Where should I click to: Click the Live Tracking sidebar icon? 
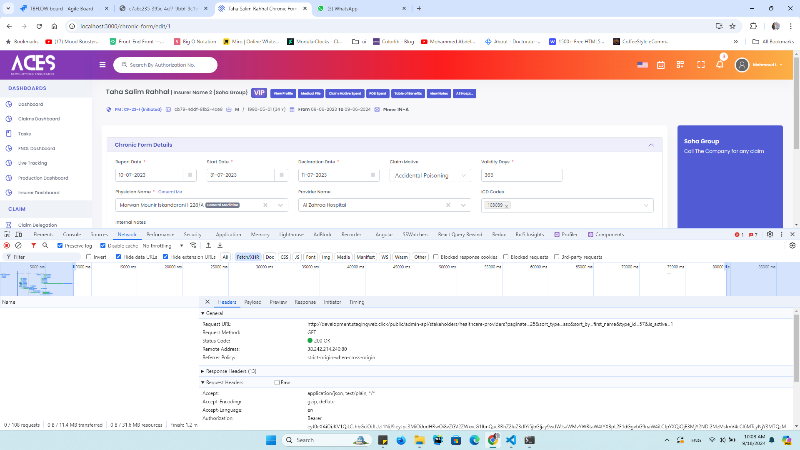point(8,162)
